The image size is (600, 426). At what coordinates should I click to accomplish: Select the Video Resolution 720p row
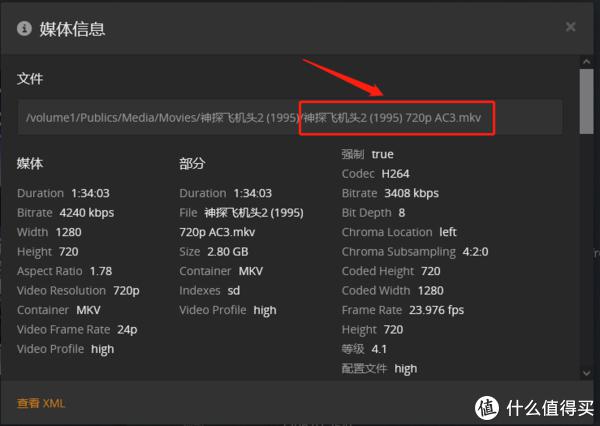click(x=79, y=290)
